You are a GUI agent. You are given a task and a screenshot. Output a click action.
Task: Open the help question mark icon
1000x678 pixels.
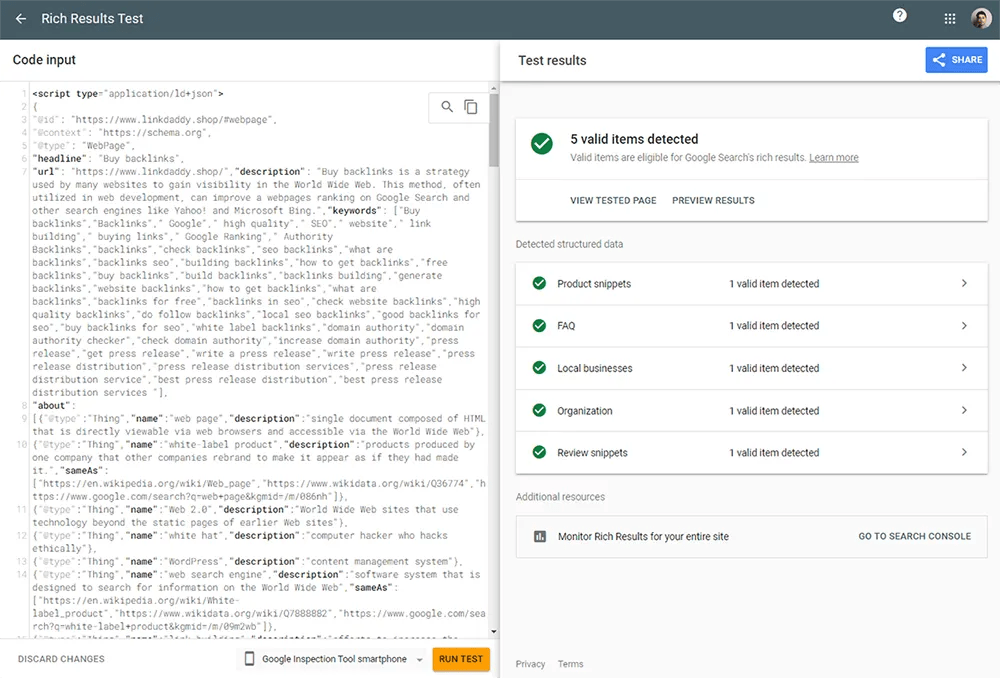899,15
